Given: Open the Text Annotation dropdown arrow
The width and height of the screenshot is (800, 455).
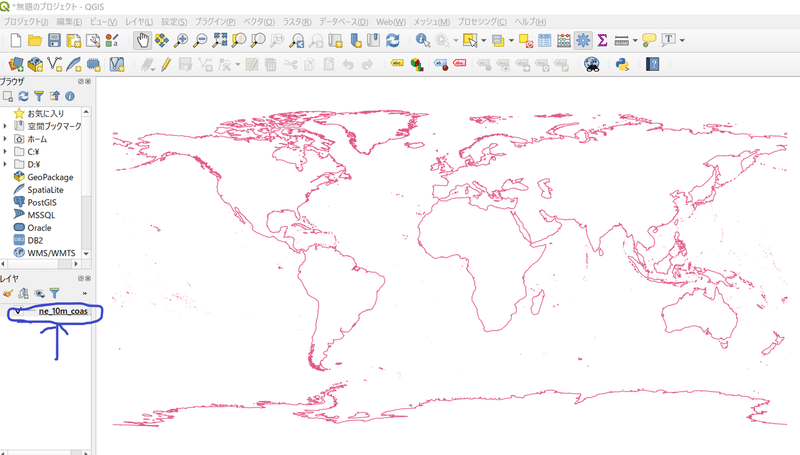Looking at the screenshot, I should (x=682, y=40).
